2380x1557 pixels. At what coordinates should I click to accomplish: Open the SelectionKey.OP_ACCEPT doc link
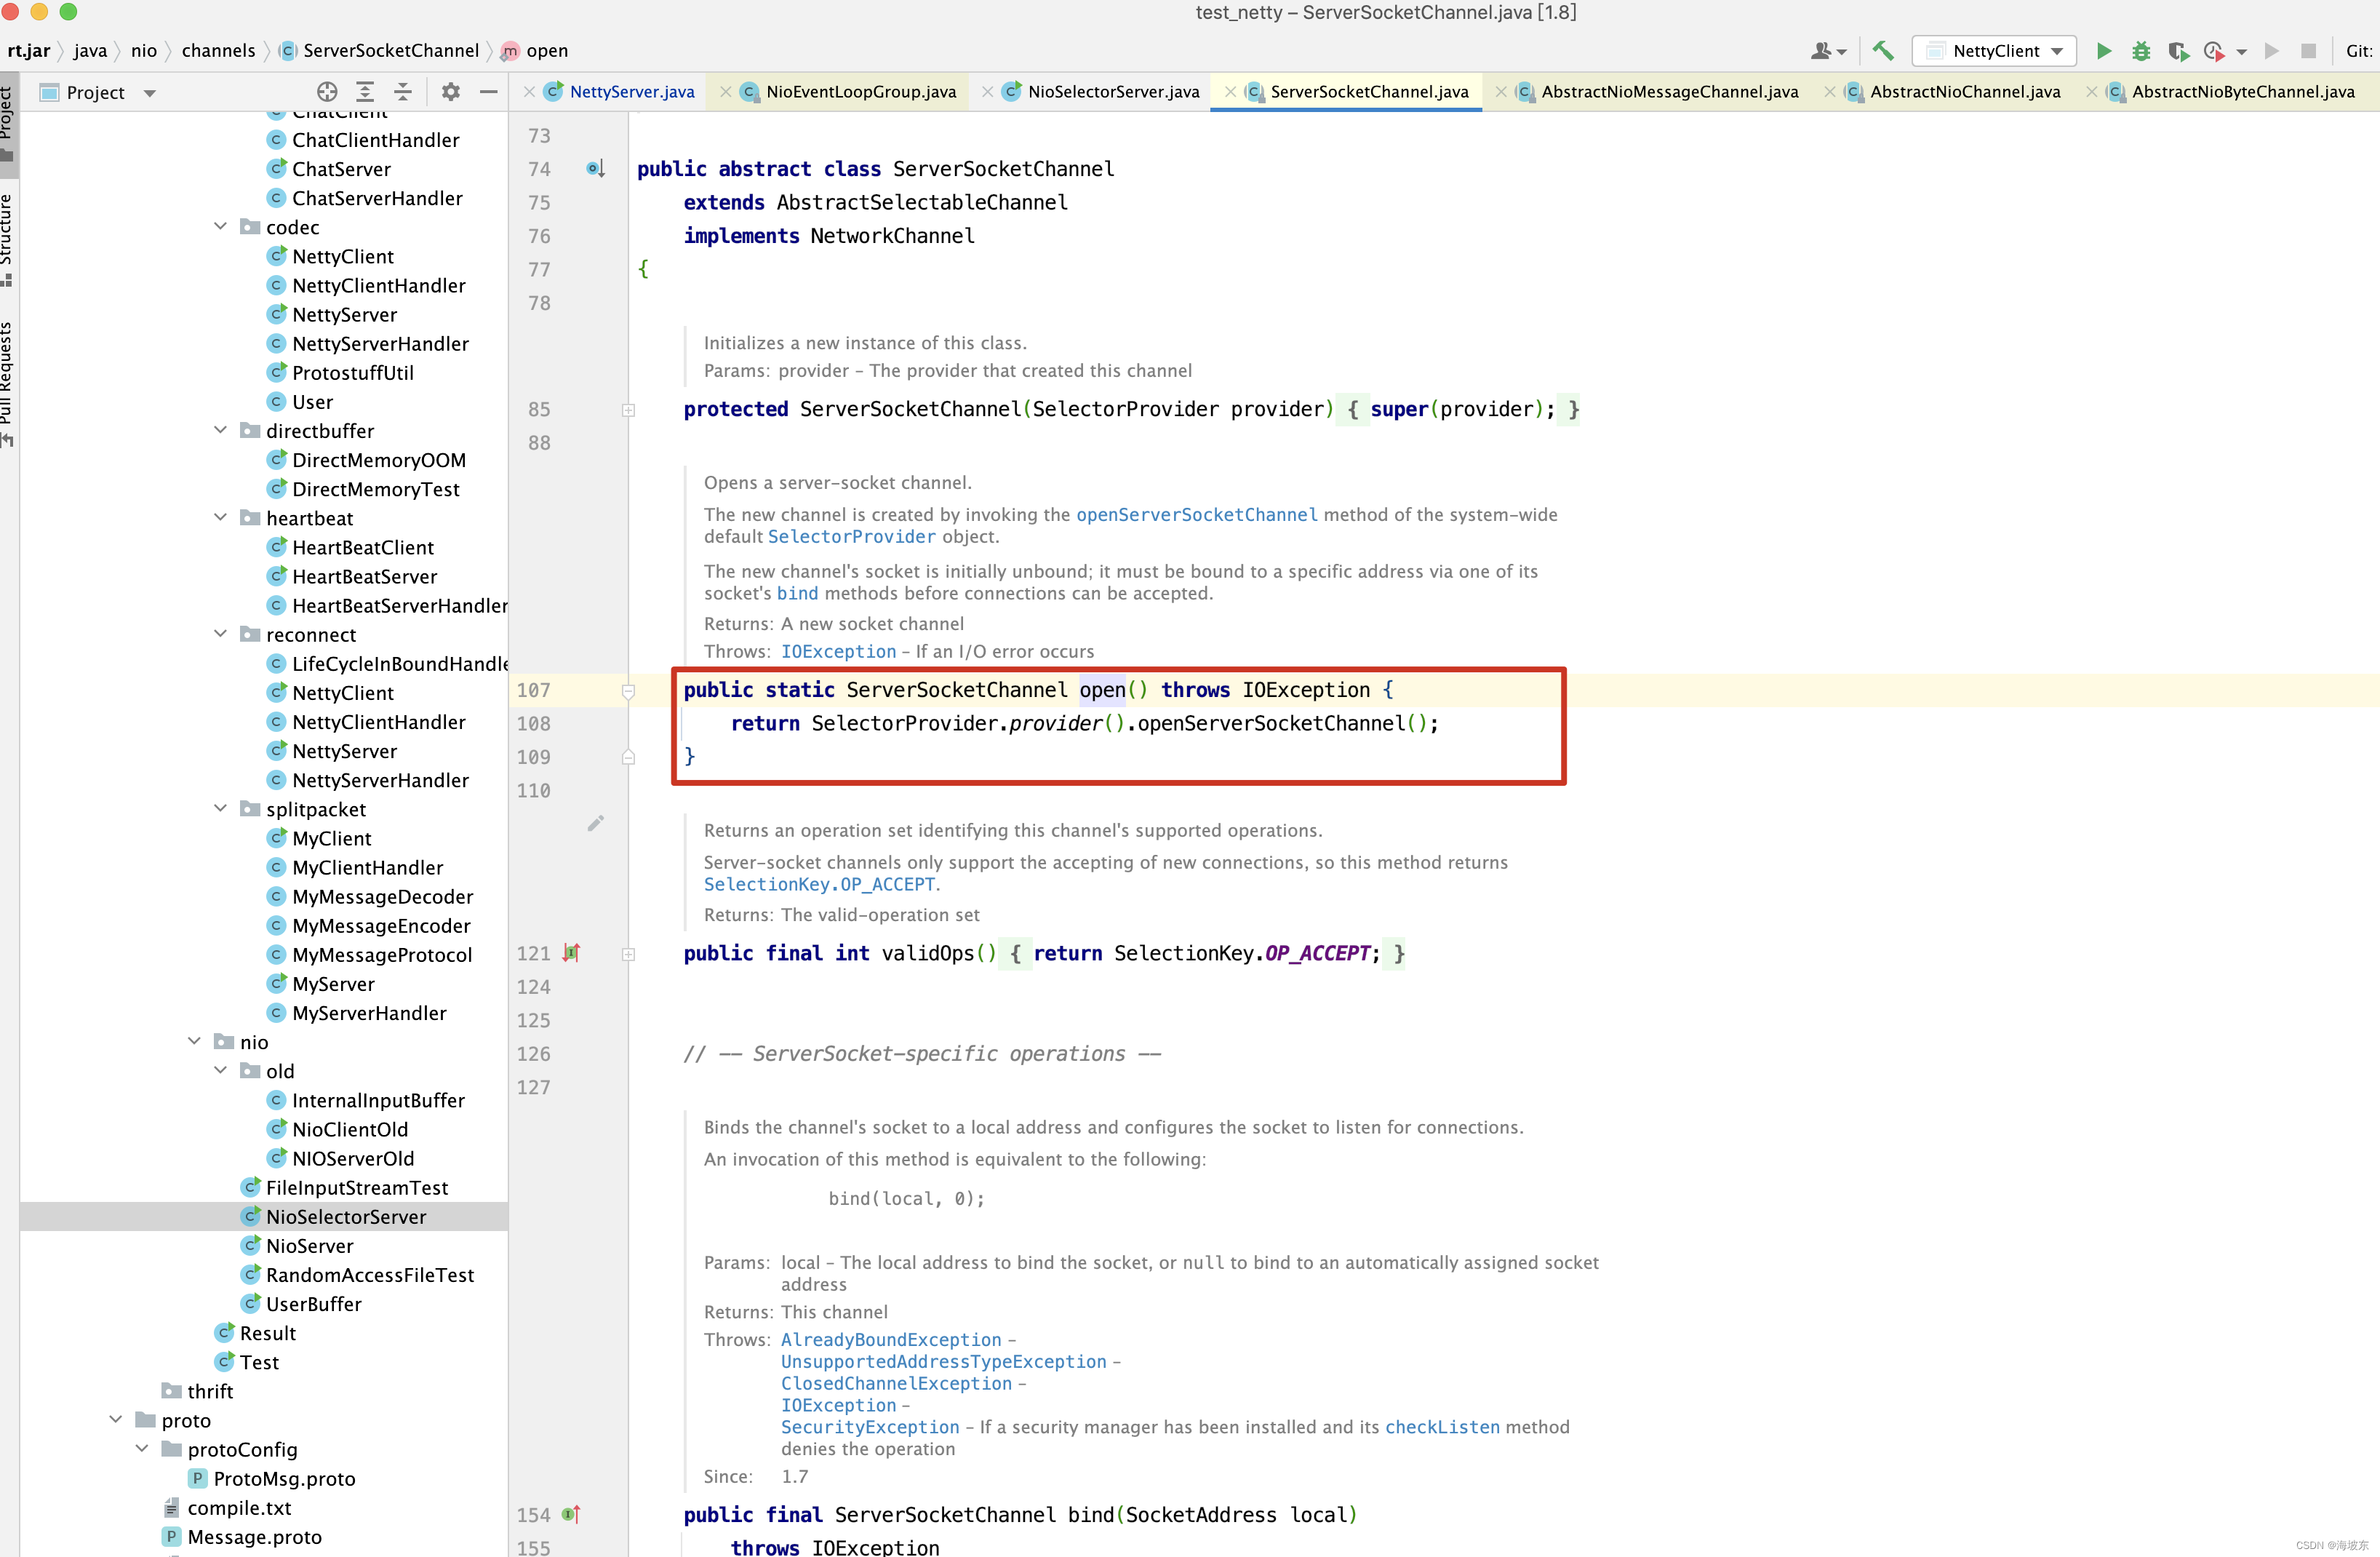820,885
